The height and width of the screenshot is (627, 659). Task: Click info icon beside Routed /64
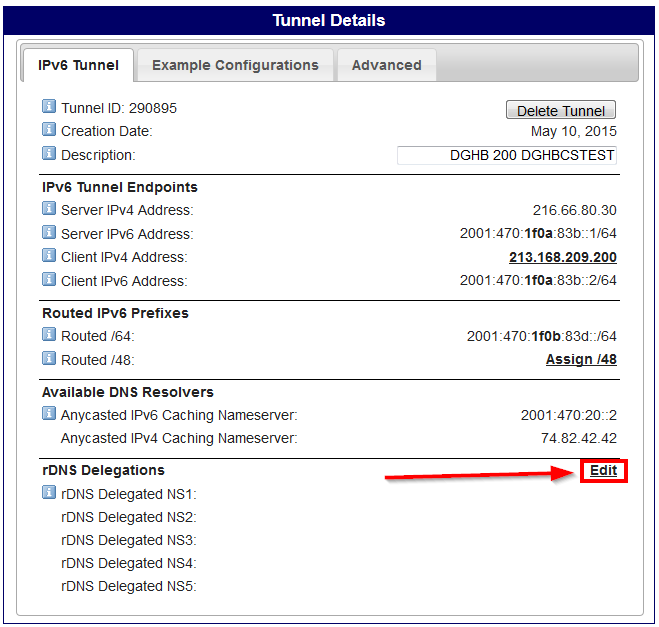[x=49, y=335]
